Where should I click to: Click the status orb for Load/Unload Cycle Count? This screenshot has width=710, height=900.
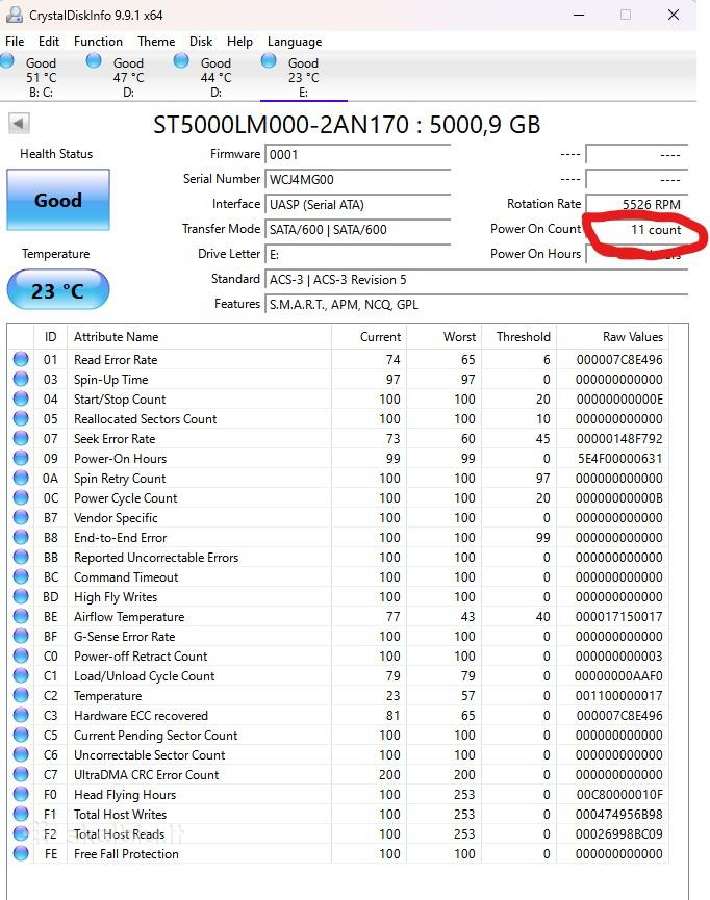(21, 676)
